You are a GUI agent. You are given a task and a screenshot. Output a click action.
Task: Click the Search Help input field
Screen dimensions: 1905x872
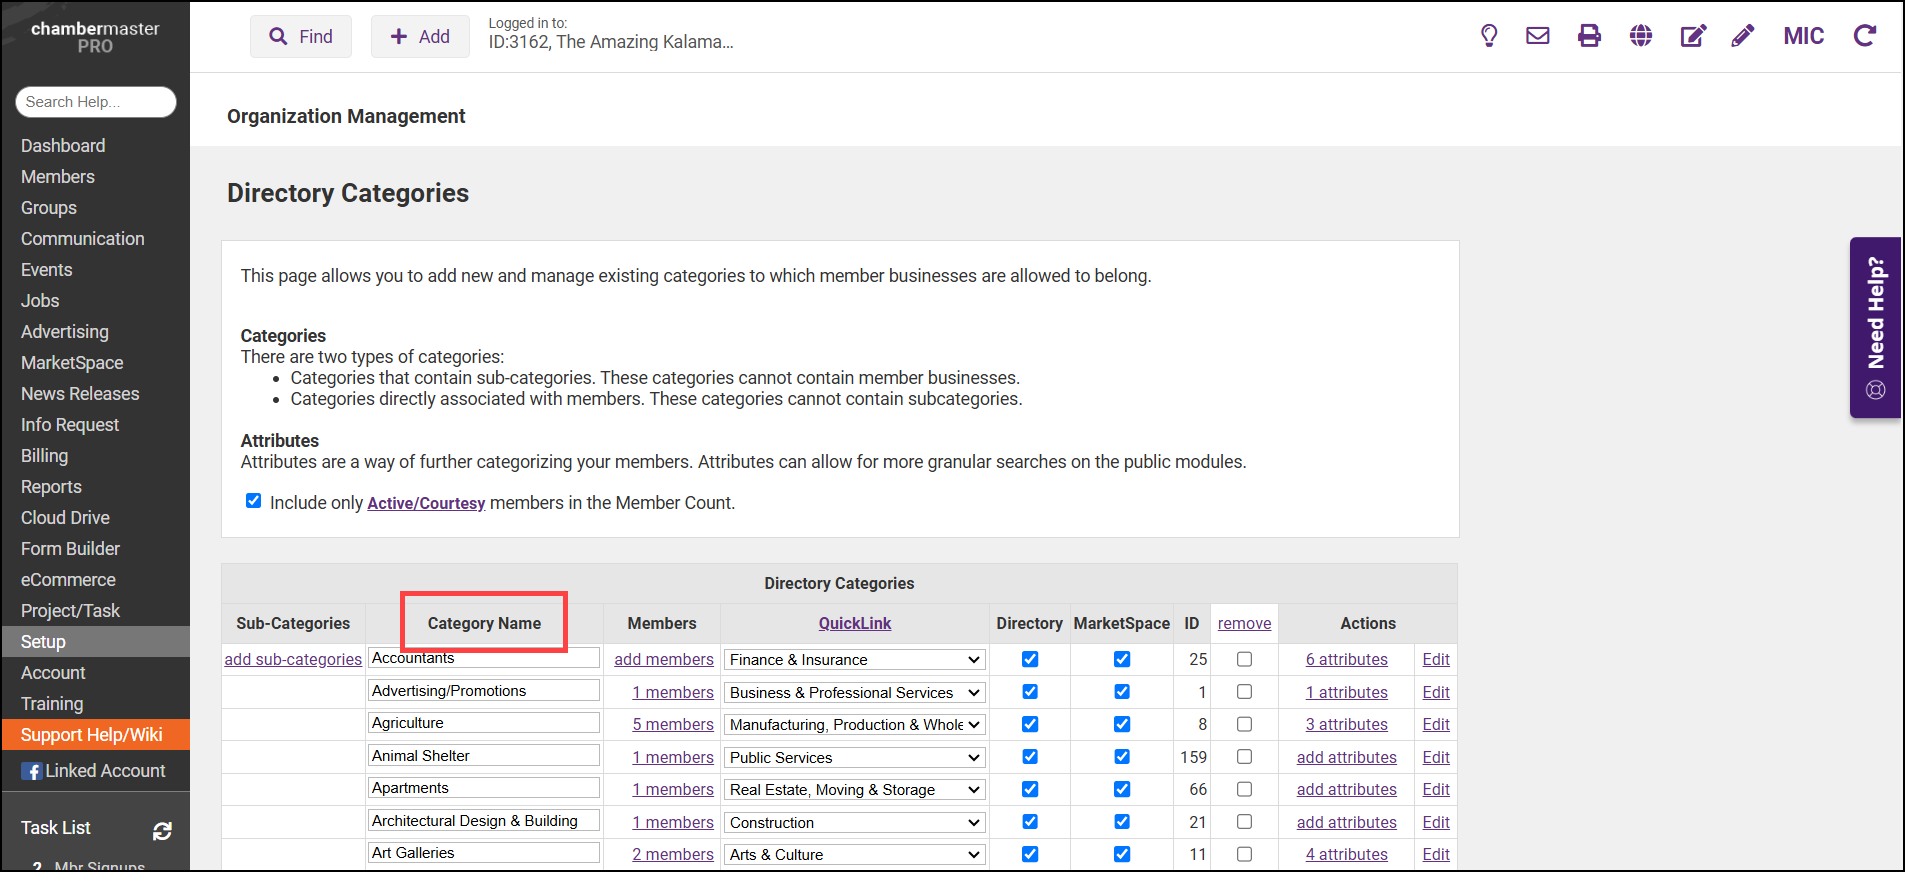[96, 102]
